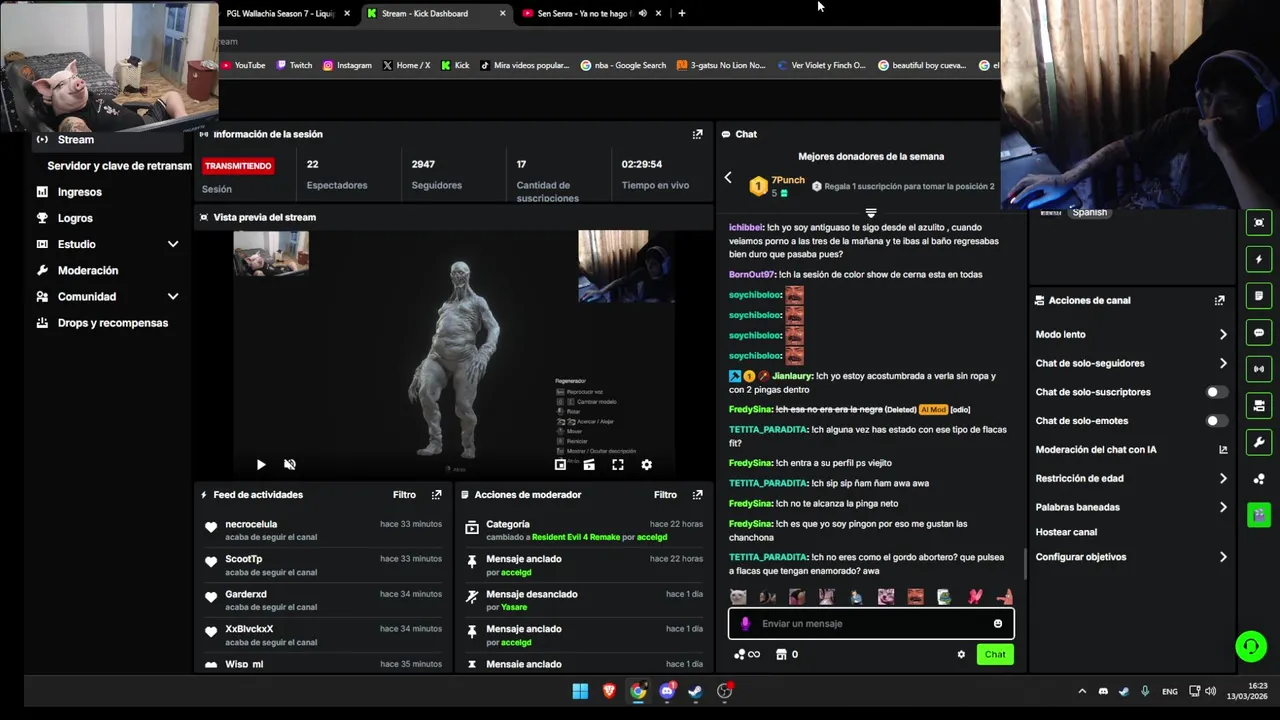Expand Modo lento options
This screenshot has height=720, width=1280.
click(x=1222, y=335)
